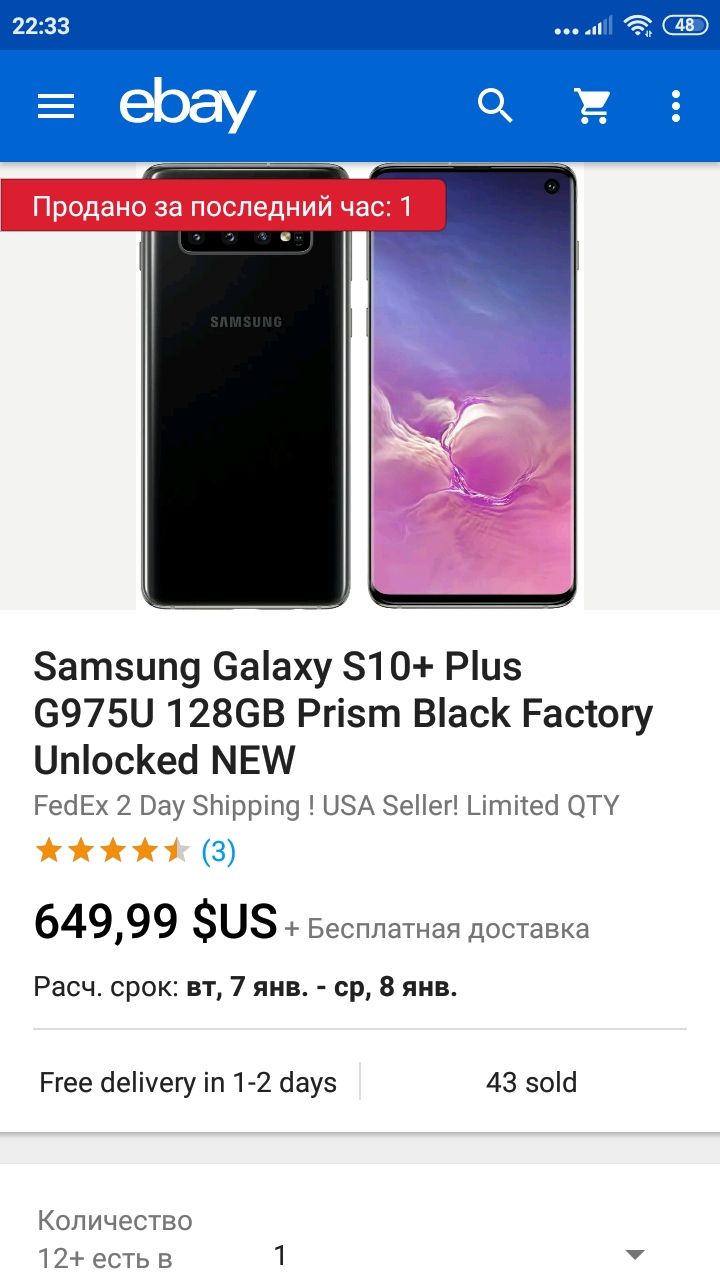
Task: Tap the Free delivery in 1-2 days label
Action: tap(188, 1082)
